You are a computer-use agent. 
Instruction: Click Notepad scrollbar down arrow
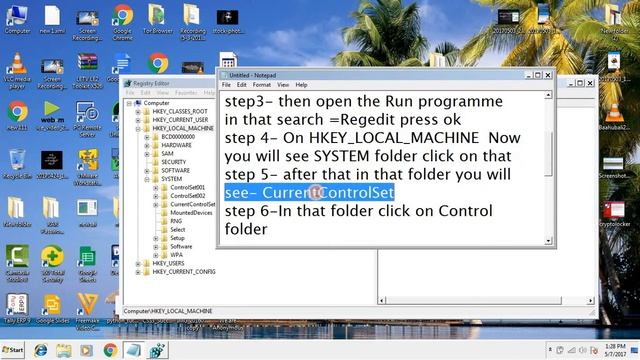[548, 241]
